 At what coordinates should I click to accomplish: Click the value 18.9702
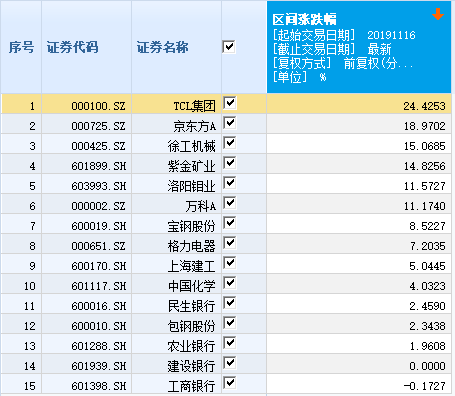(x=424, y=126)
